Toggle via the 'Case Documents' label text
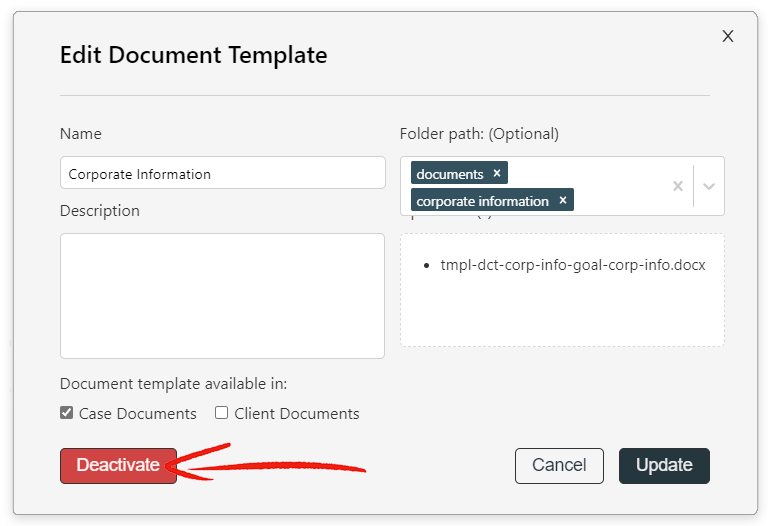The width and height of the screenshot is (768, 526). tap(138, 414)
